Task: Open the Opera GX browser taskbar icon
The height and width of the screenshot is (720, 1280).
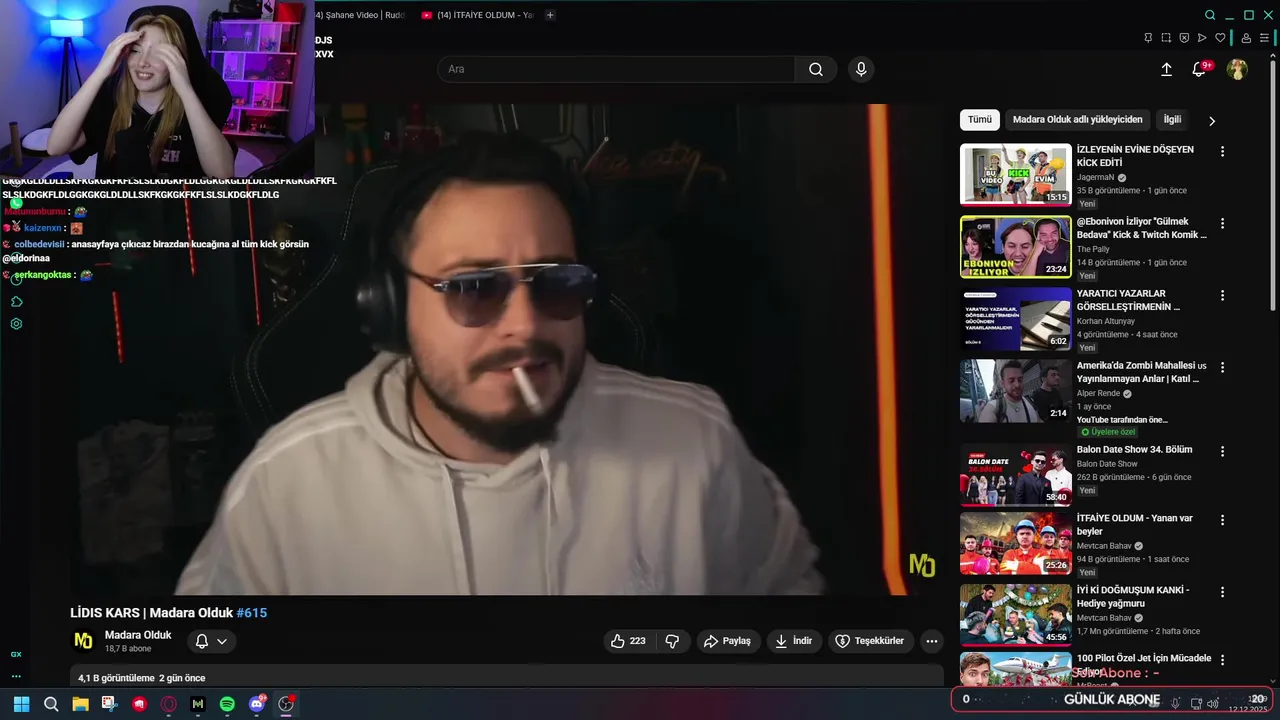Action: (168, 704)
